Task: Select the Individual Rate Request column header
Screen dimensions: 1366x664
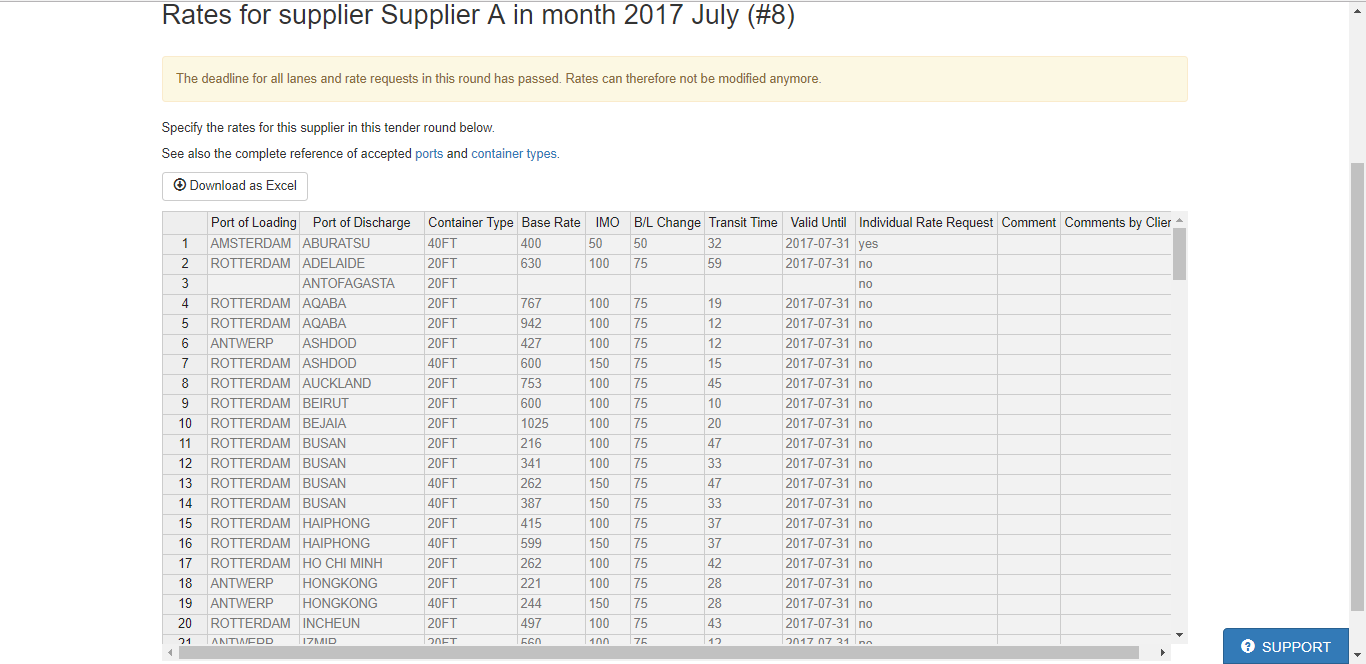Action: point(926,222)
